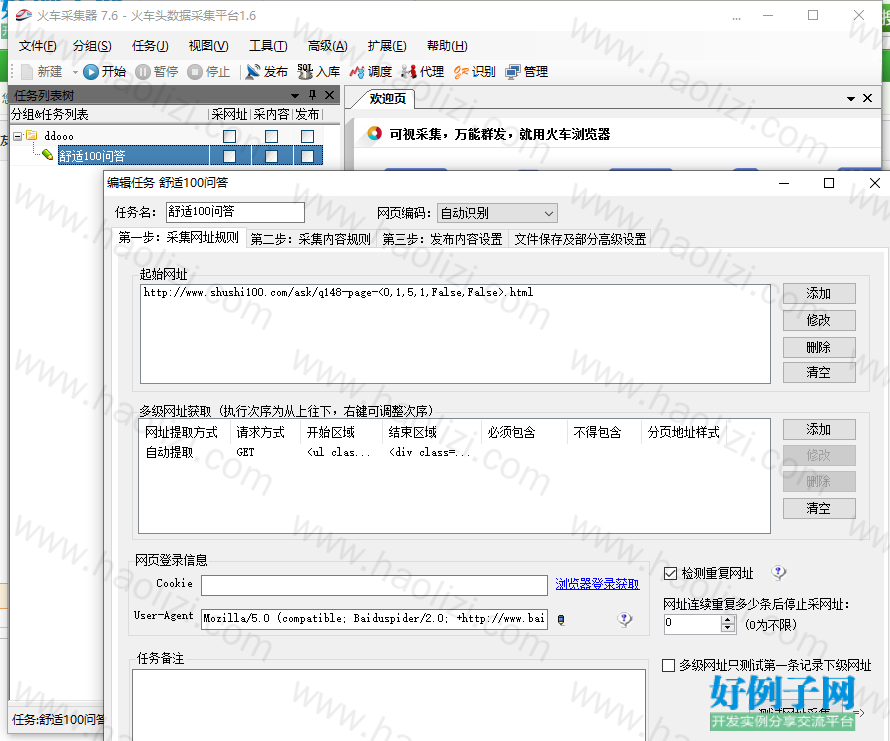Toggle 采网址 checkbox for ddooo group

(229, 136)
